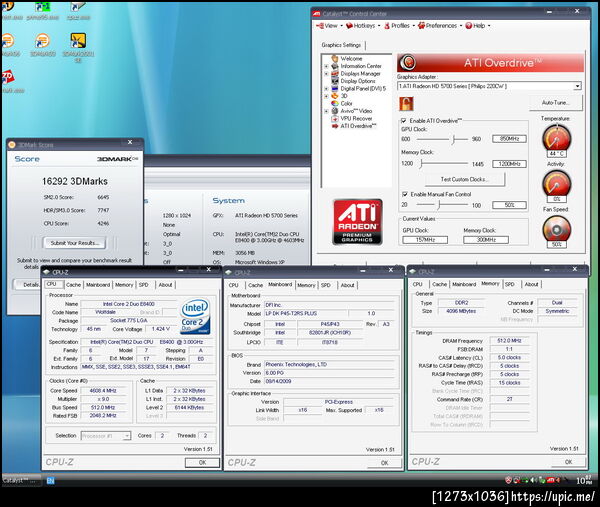Open the Graphics Adapter dropdown
The image size is (600, 507).
tap(577, 86)
